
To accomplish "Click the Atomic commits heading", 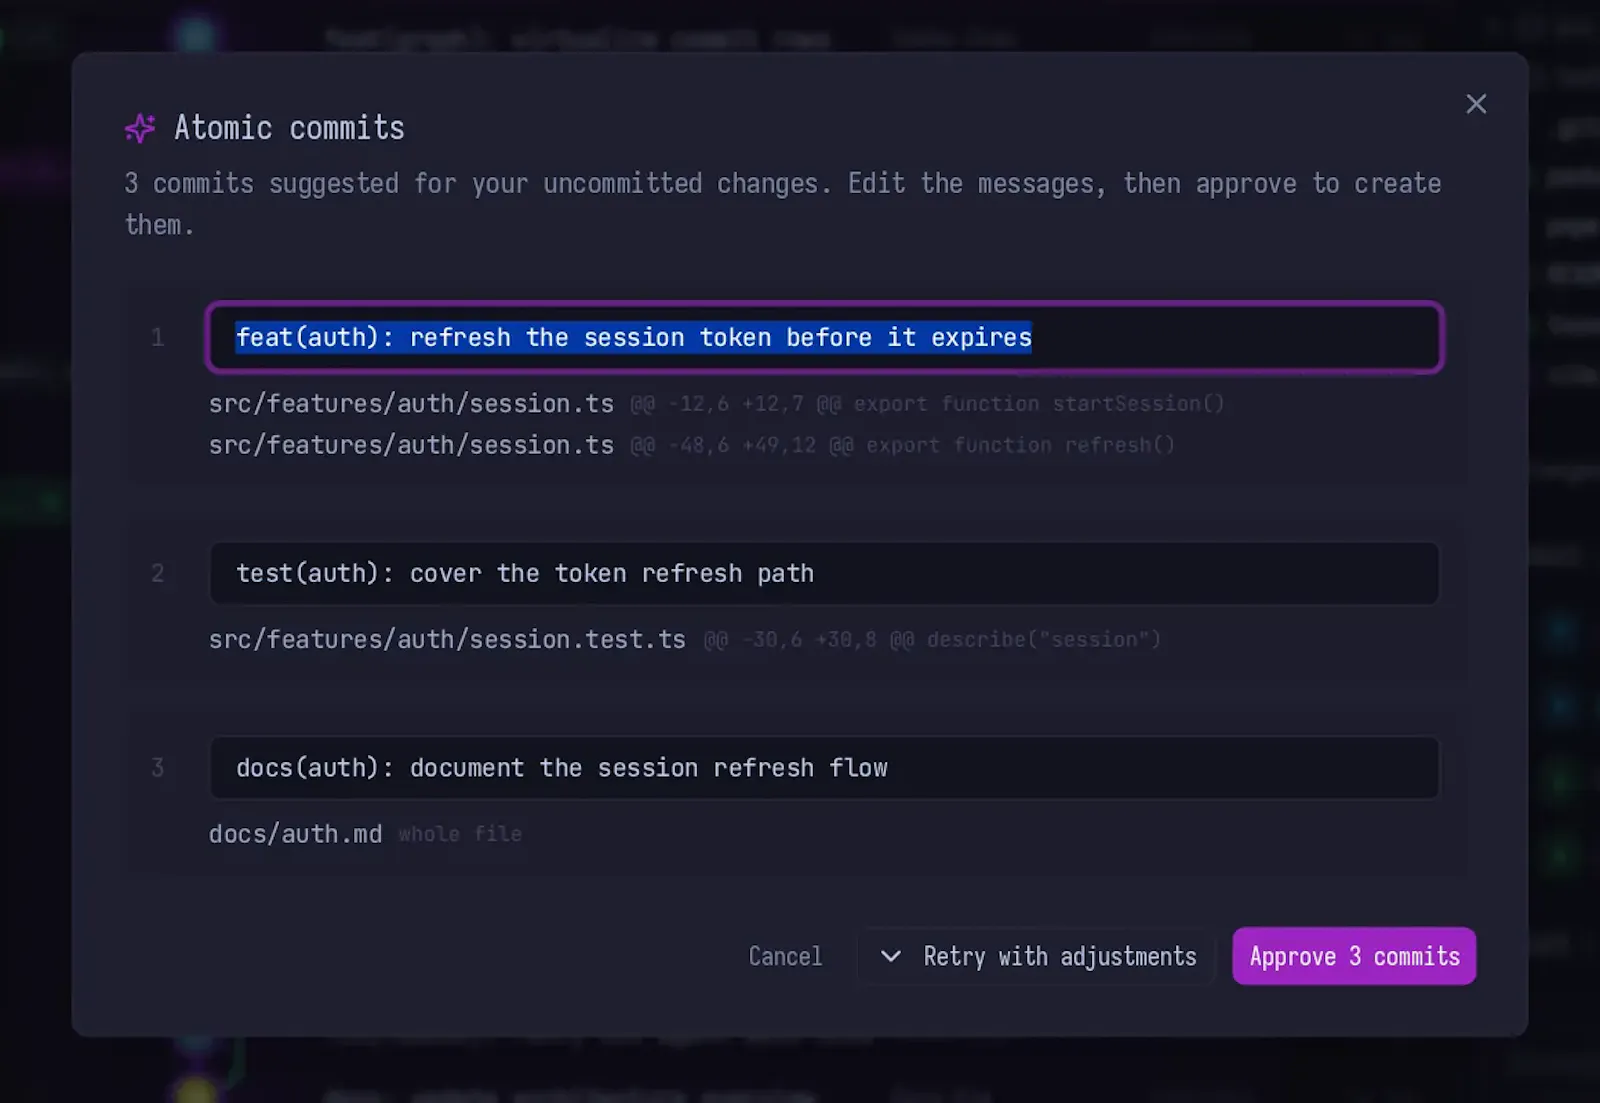I will (290, 128).
